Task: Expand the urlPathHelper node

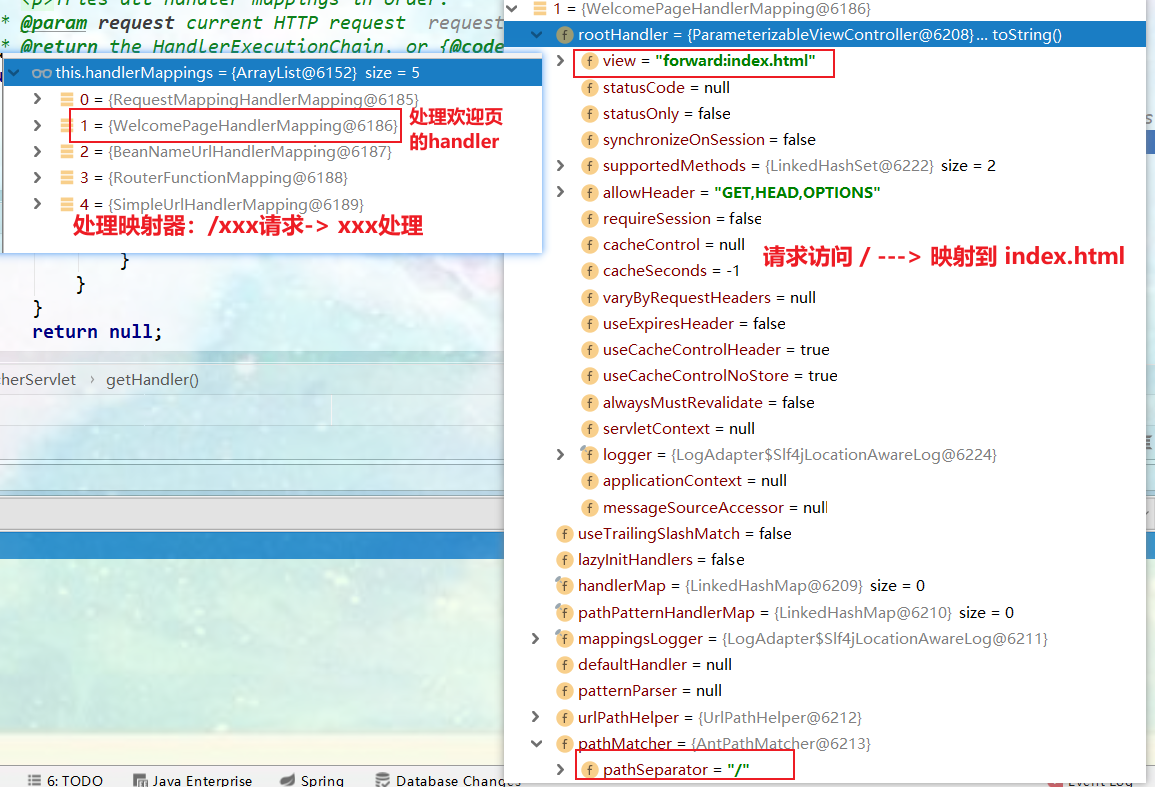Action: [536, 717]
